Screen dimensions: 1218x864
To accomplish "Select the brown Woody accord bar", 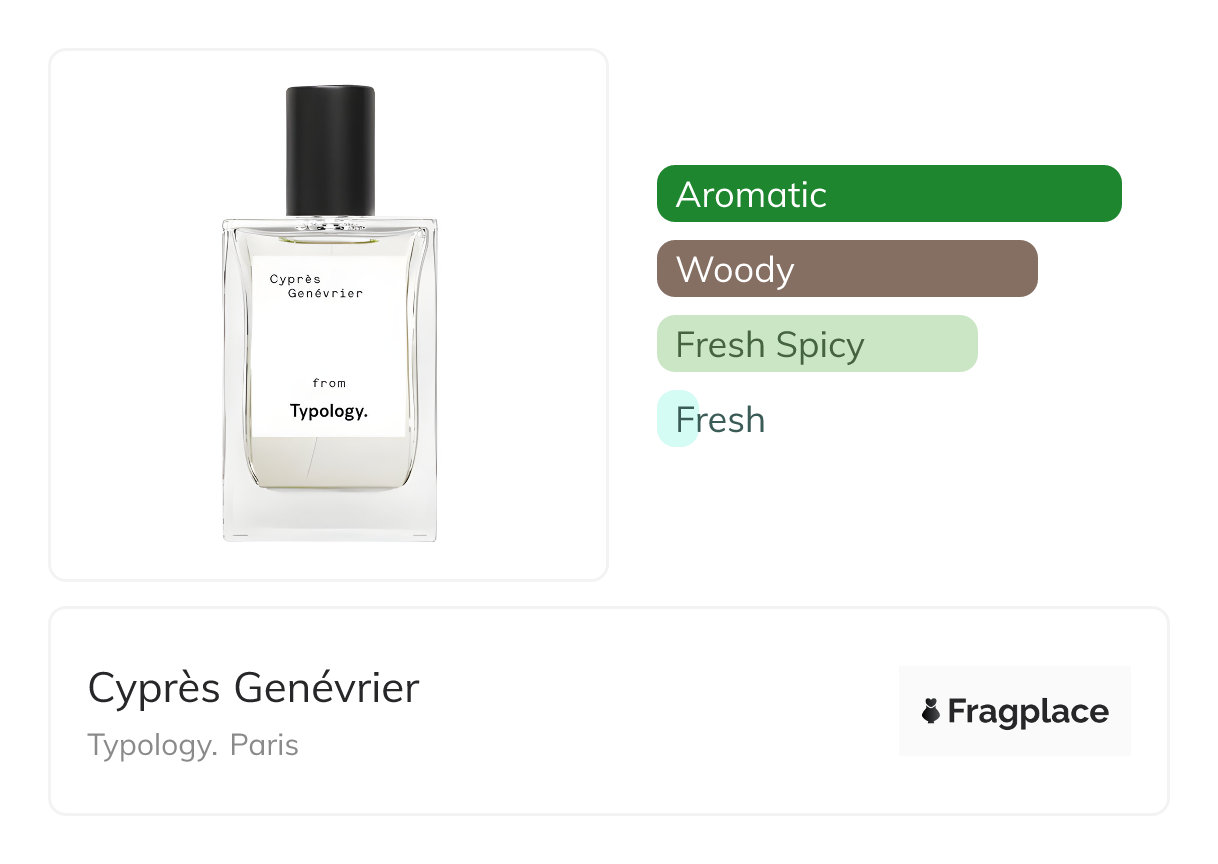I will point(847,269).
